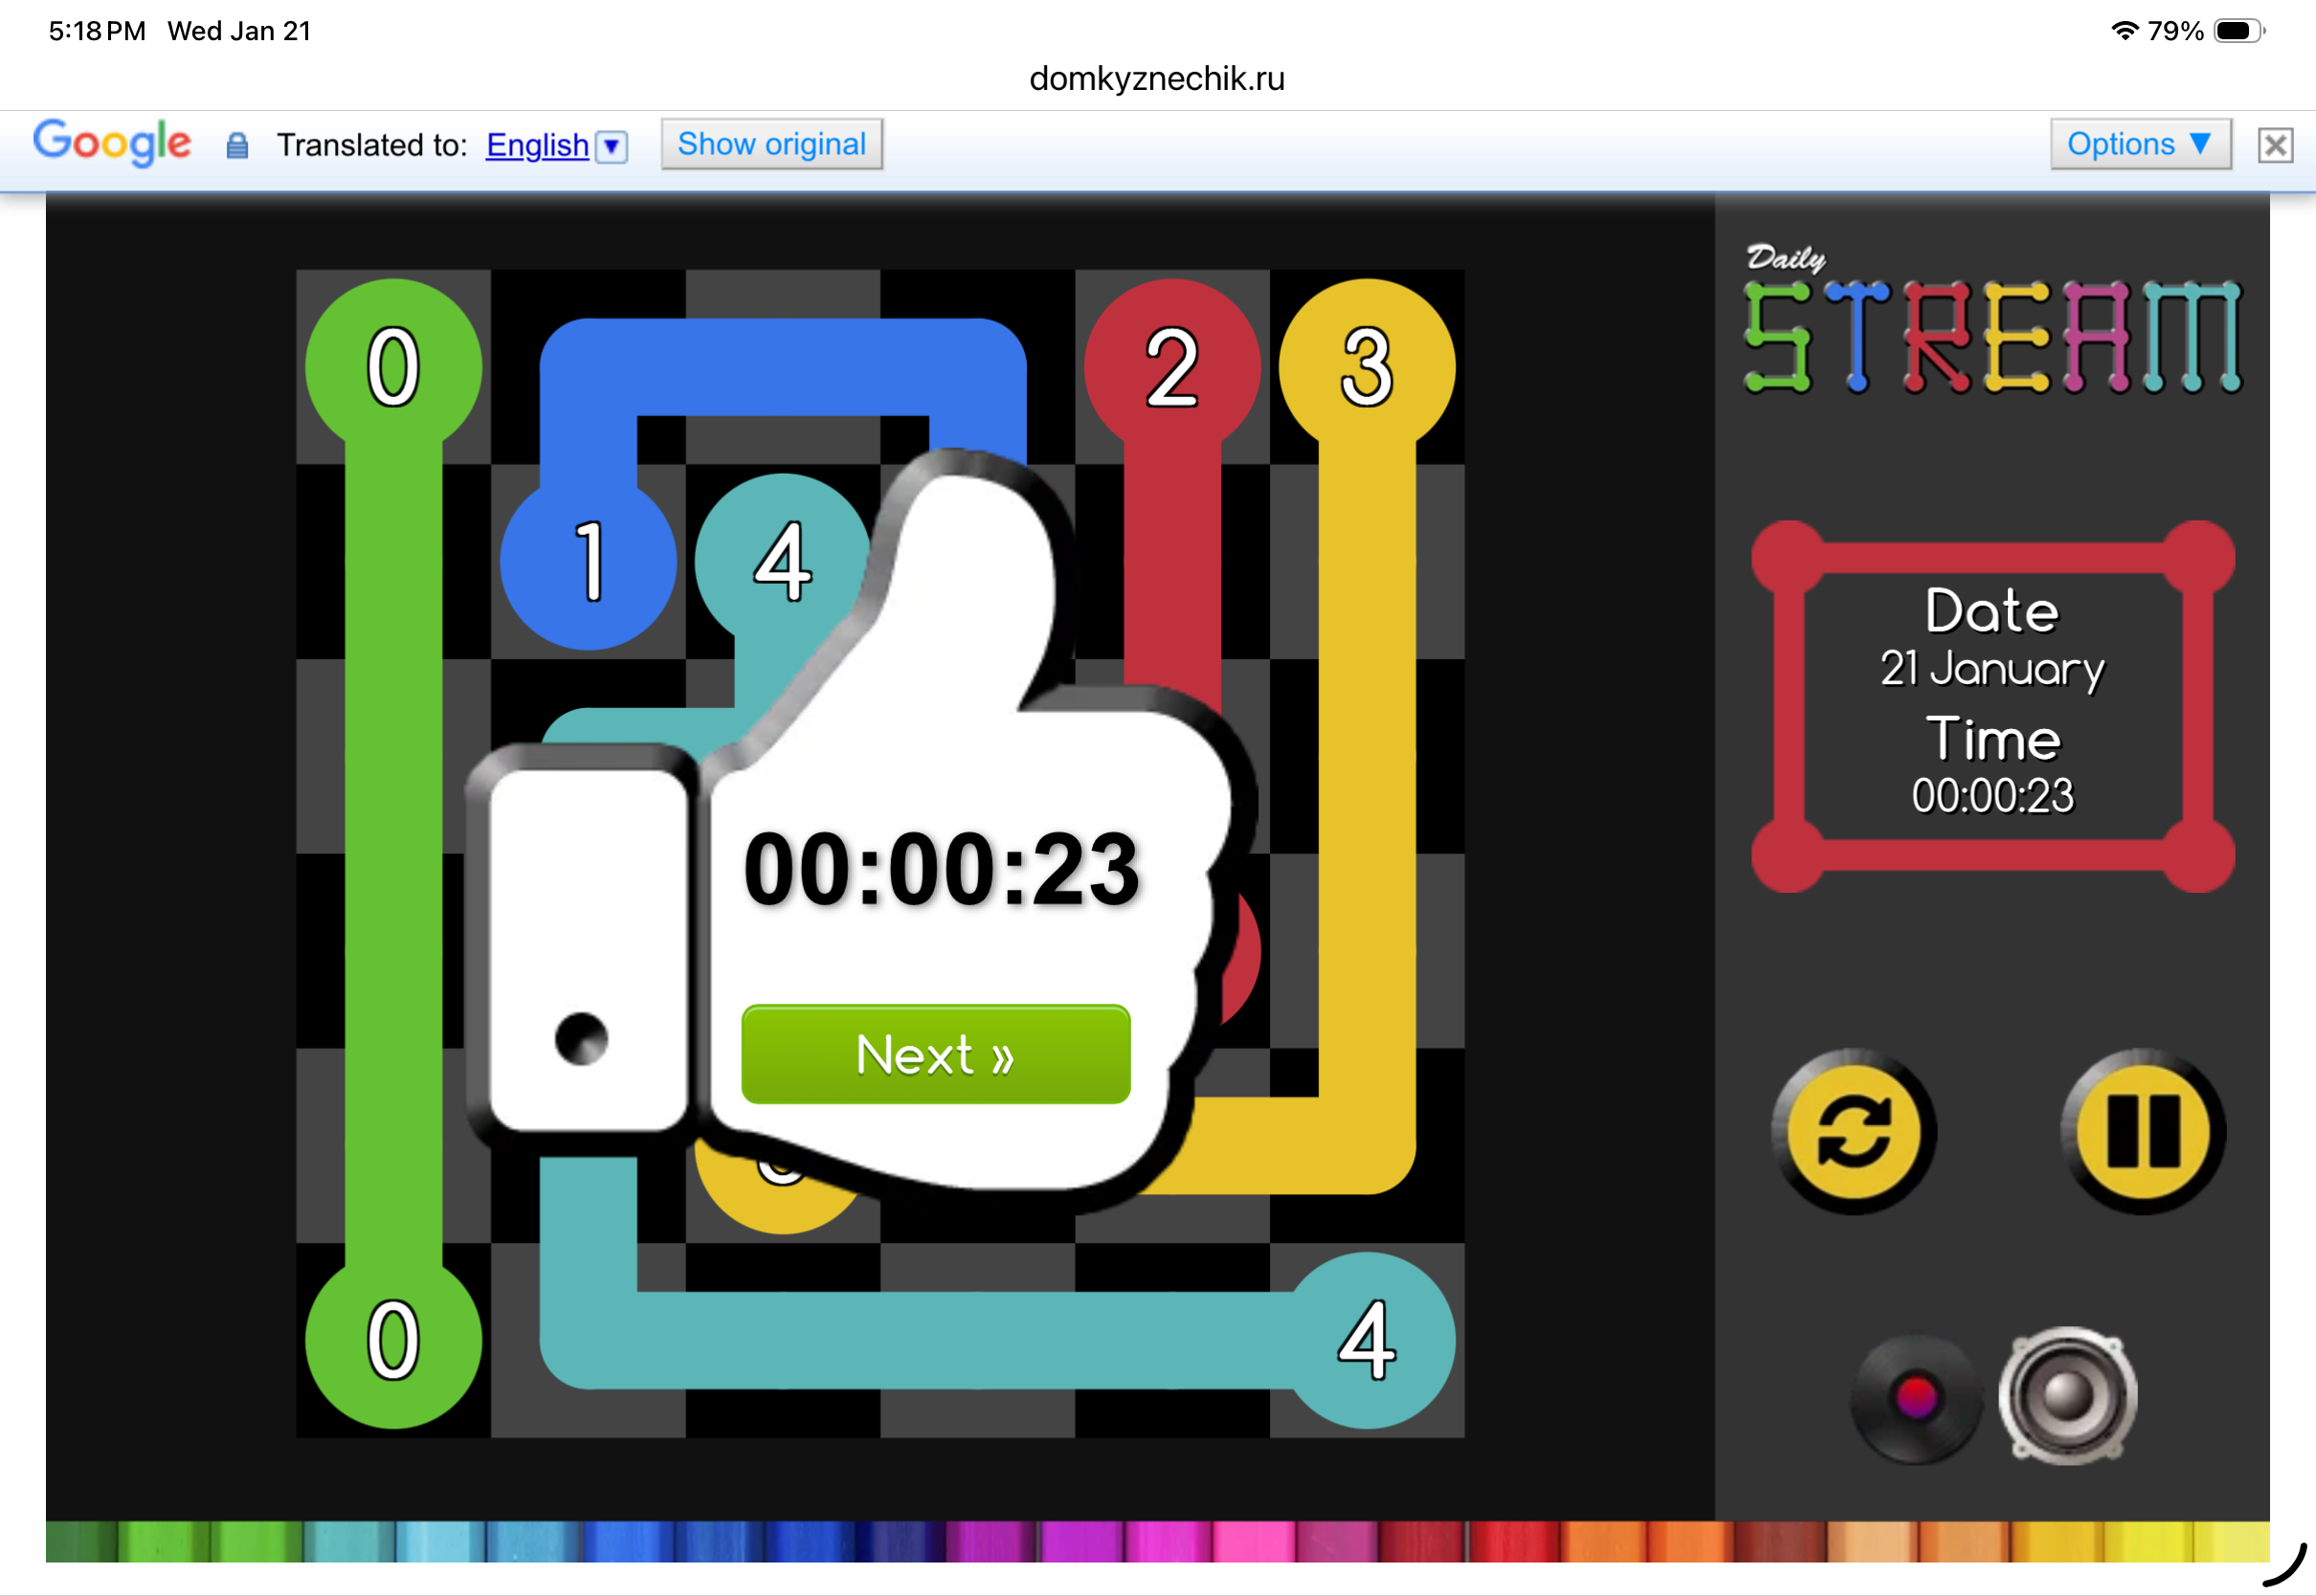Screen dimensions: 2316x1596
Task: Click the Daily Stream logo
Action: (x=1992, y=322)
